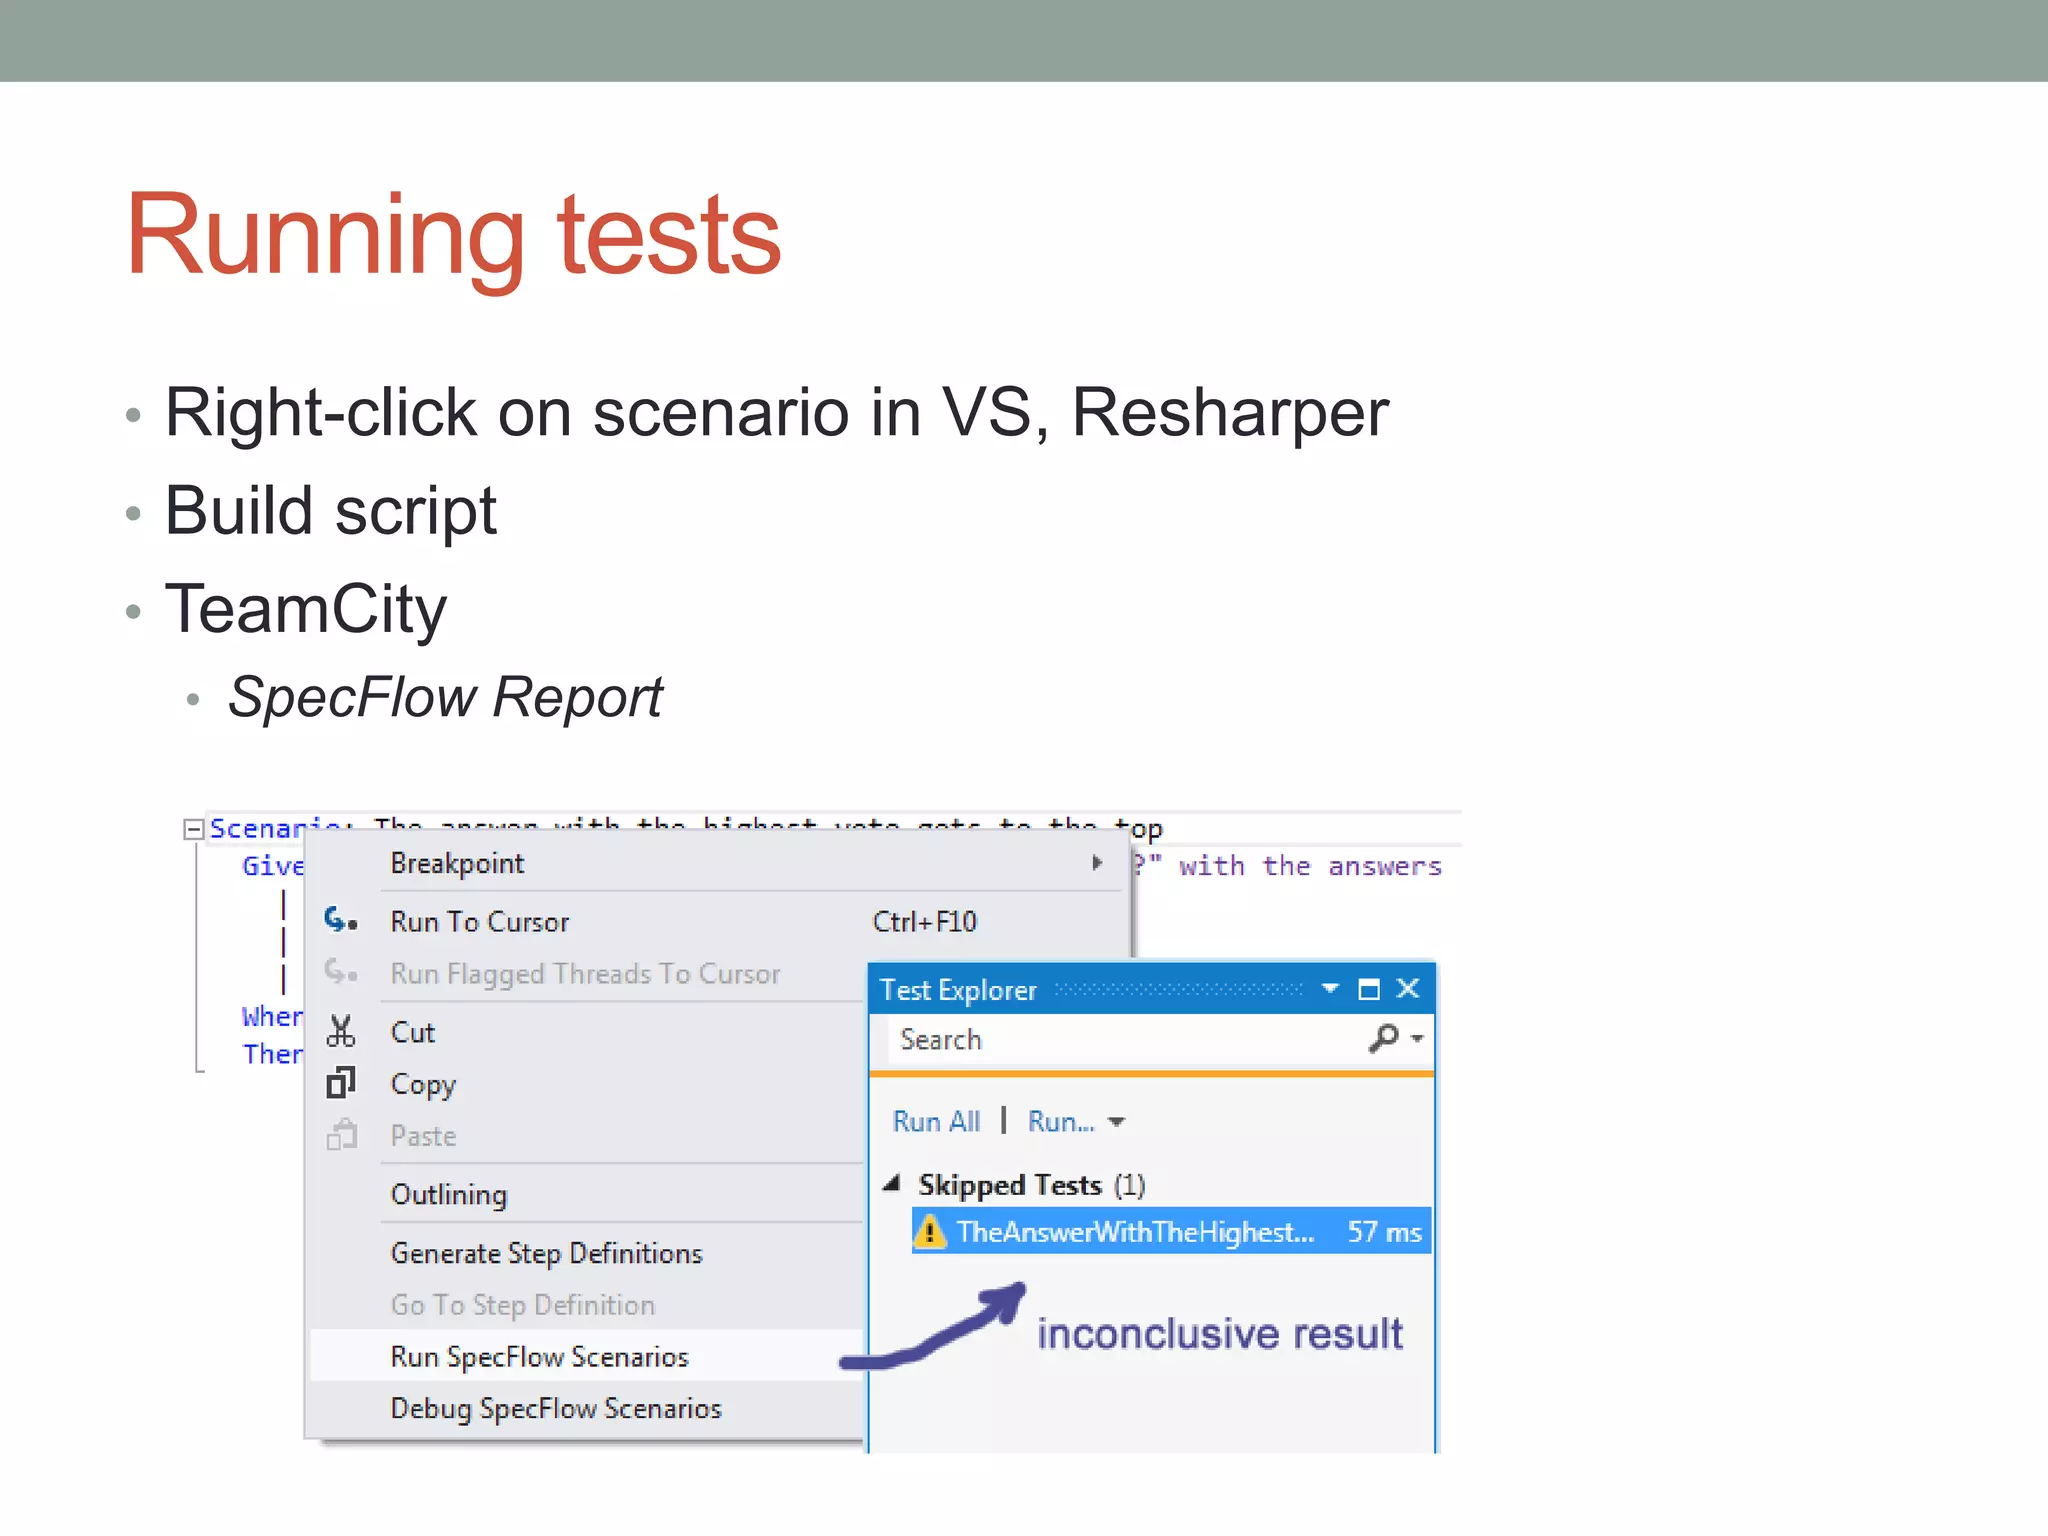Choose Generate Step Definitions
This screenshot has height=1536, width=2048.
click(546, 1253)
